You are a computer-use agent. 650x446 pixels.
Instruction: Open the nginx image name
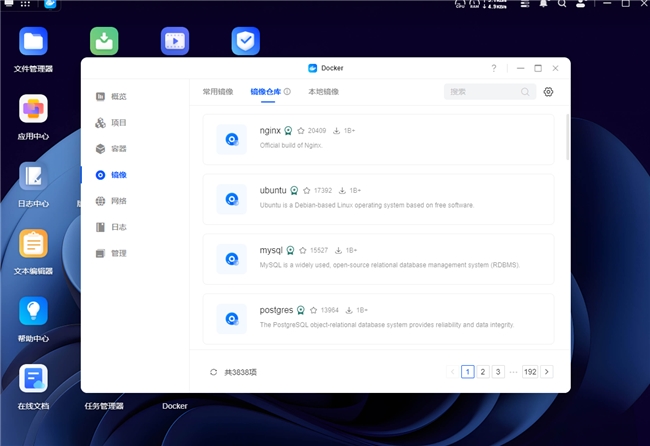[x=270, y=131]
